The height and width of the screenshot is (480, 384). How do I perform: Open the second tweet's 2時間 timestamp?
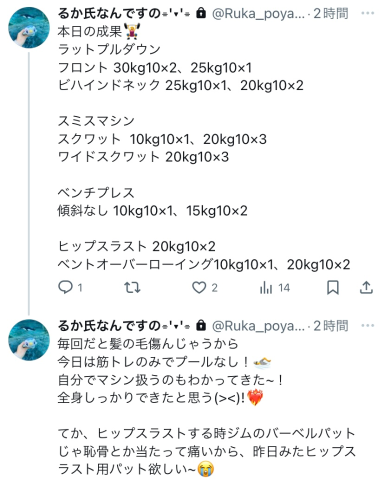point(331,325)
